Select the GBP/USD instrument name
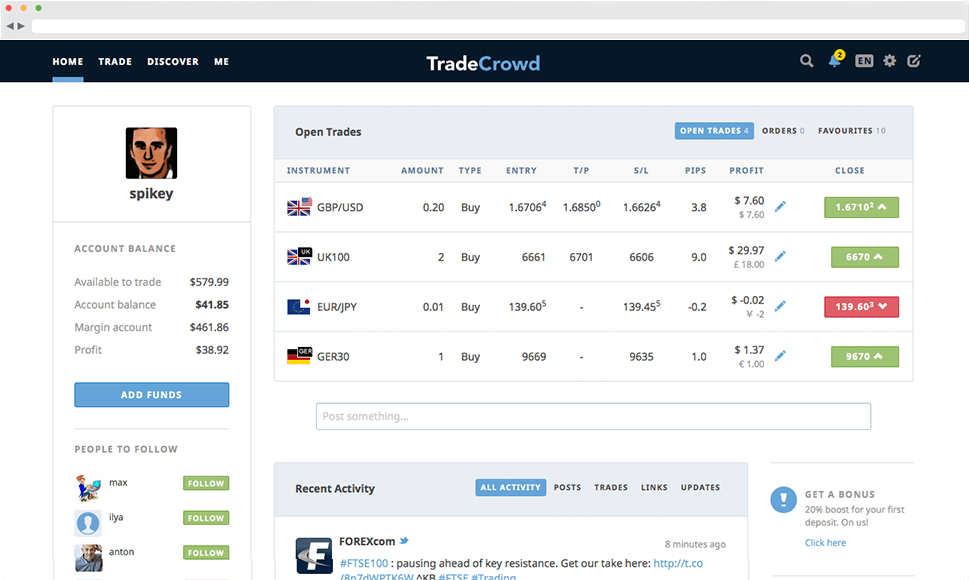The width and height of the screenshot is (969, 580). [341, 207]
